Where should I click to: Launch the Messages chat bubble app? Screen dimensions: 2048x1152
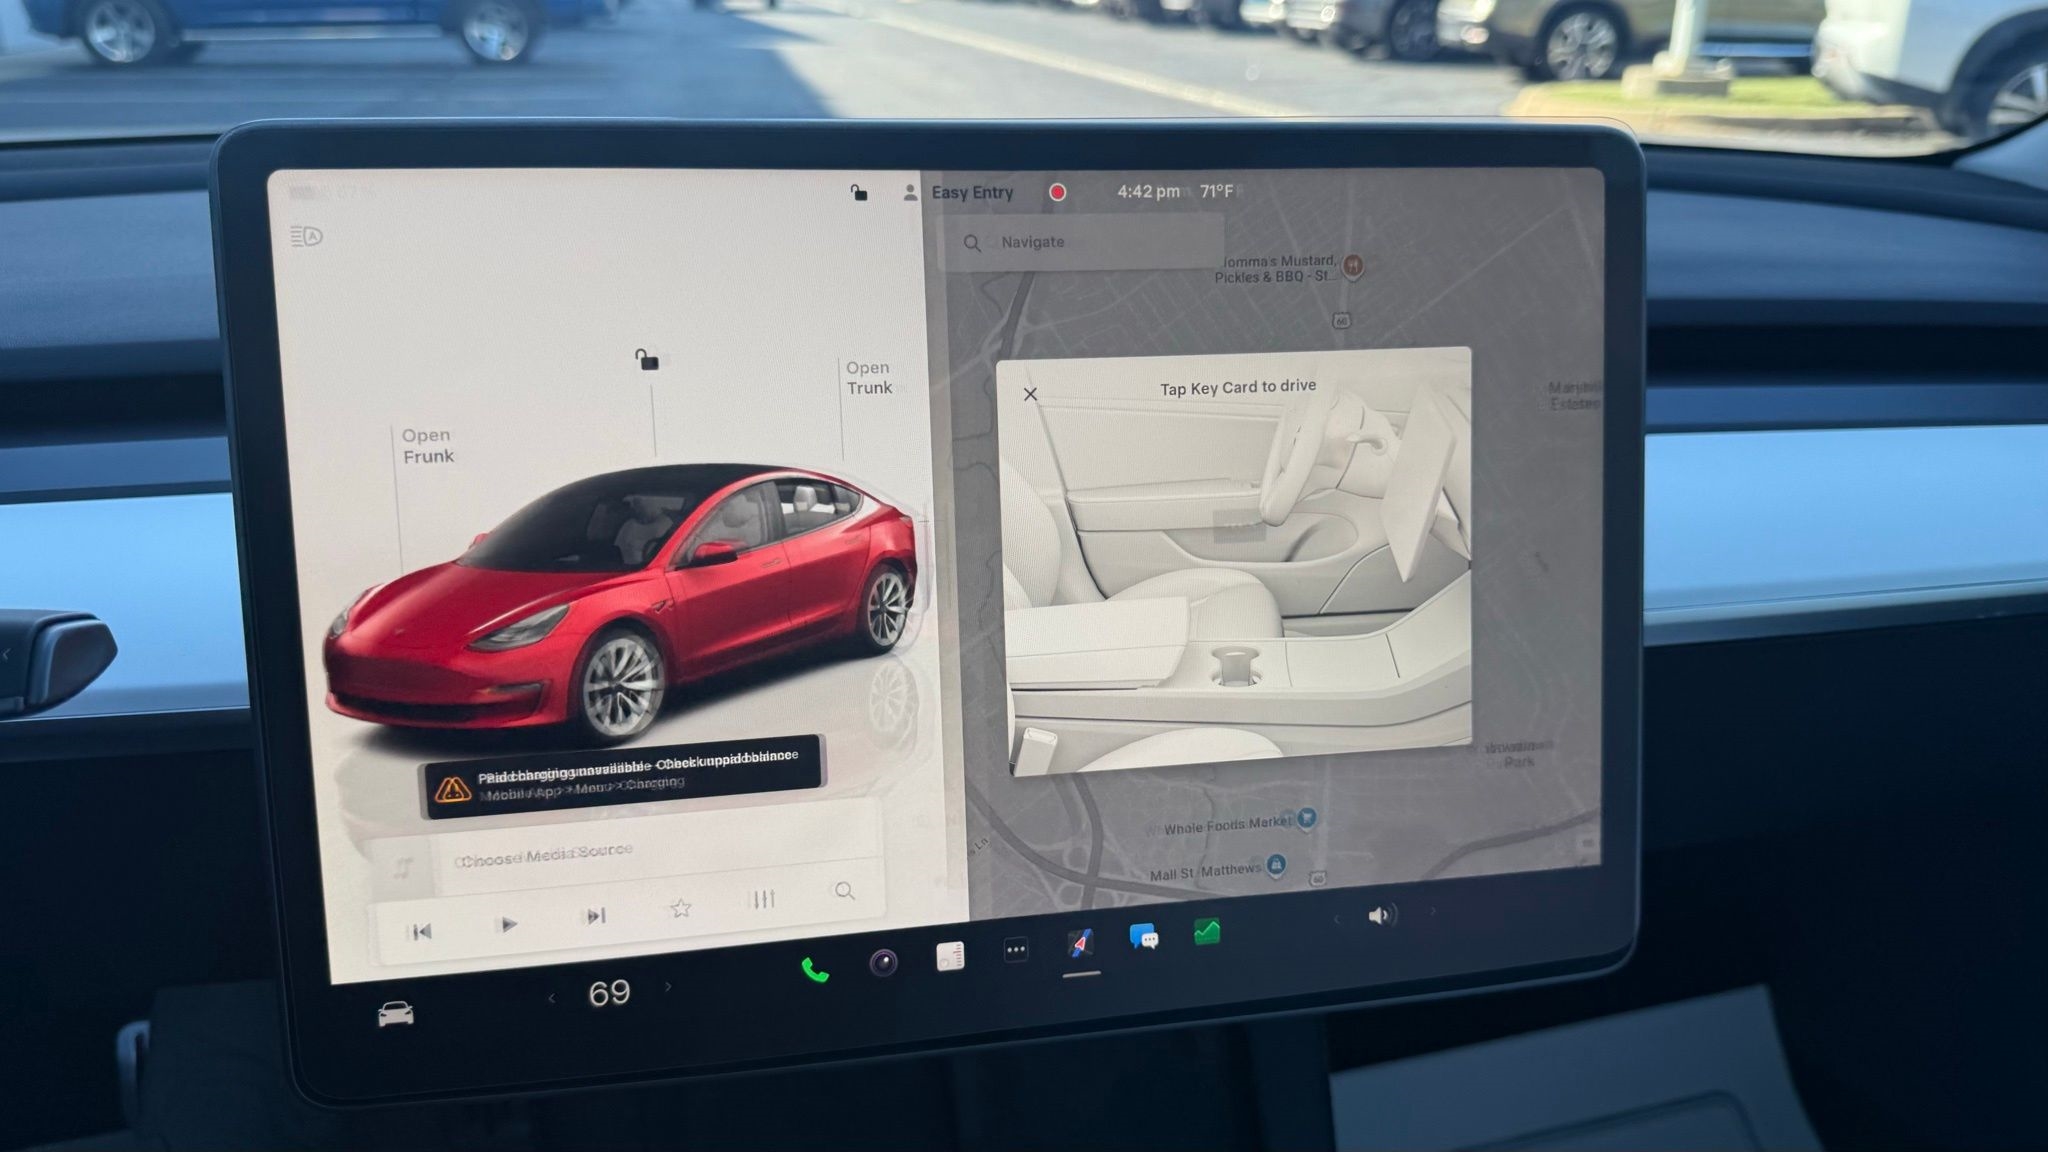point(1143,937)
